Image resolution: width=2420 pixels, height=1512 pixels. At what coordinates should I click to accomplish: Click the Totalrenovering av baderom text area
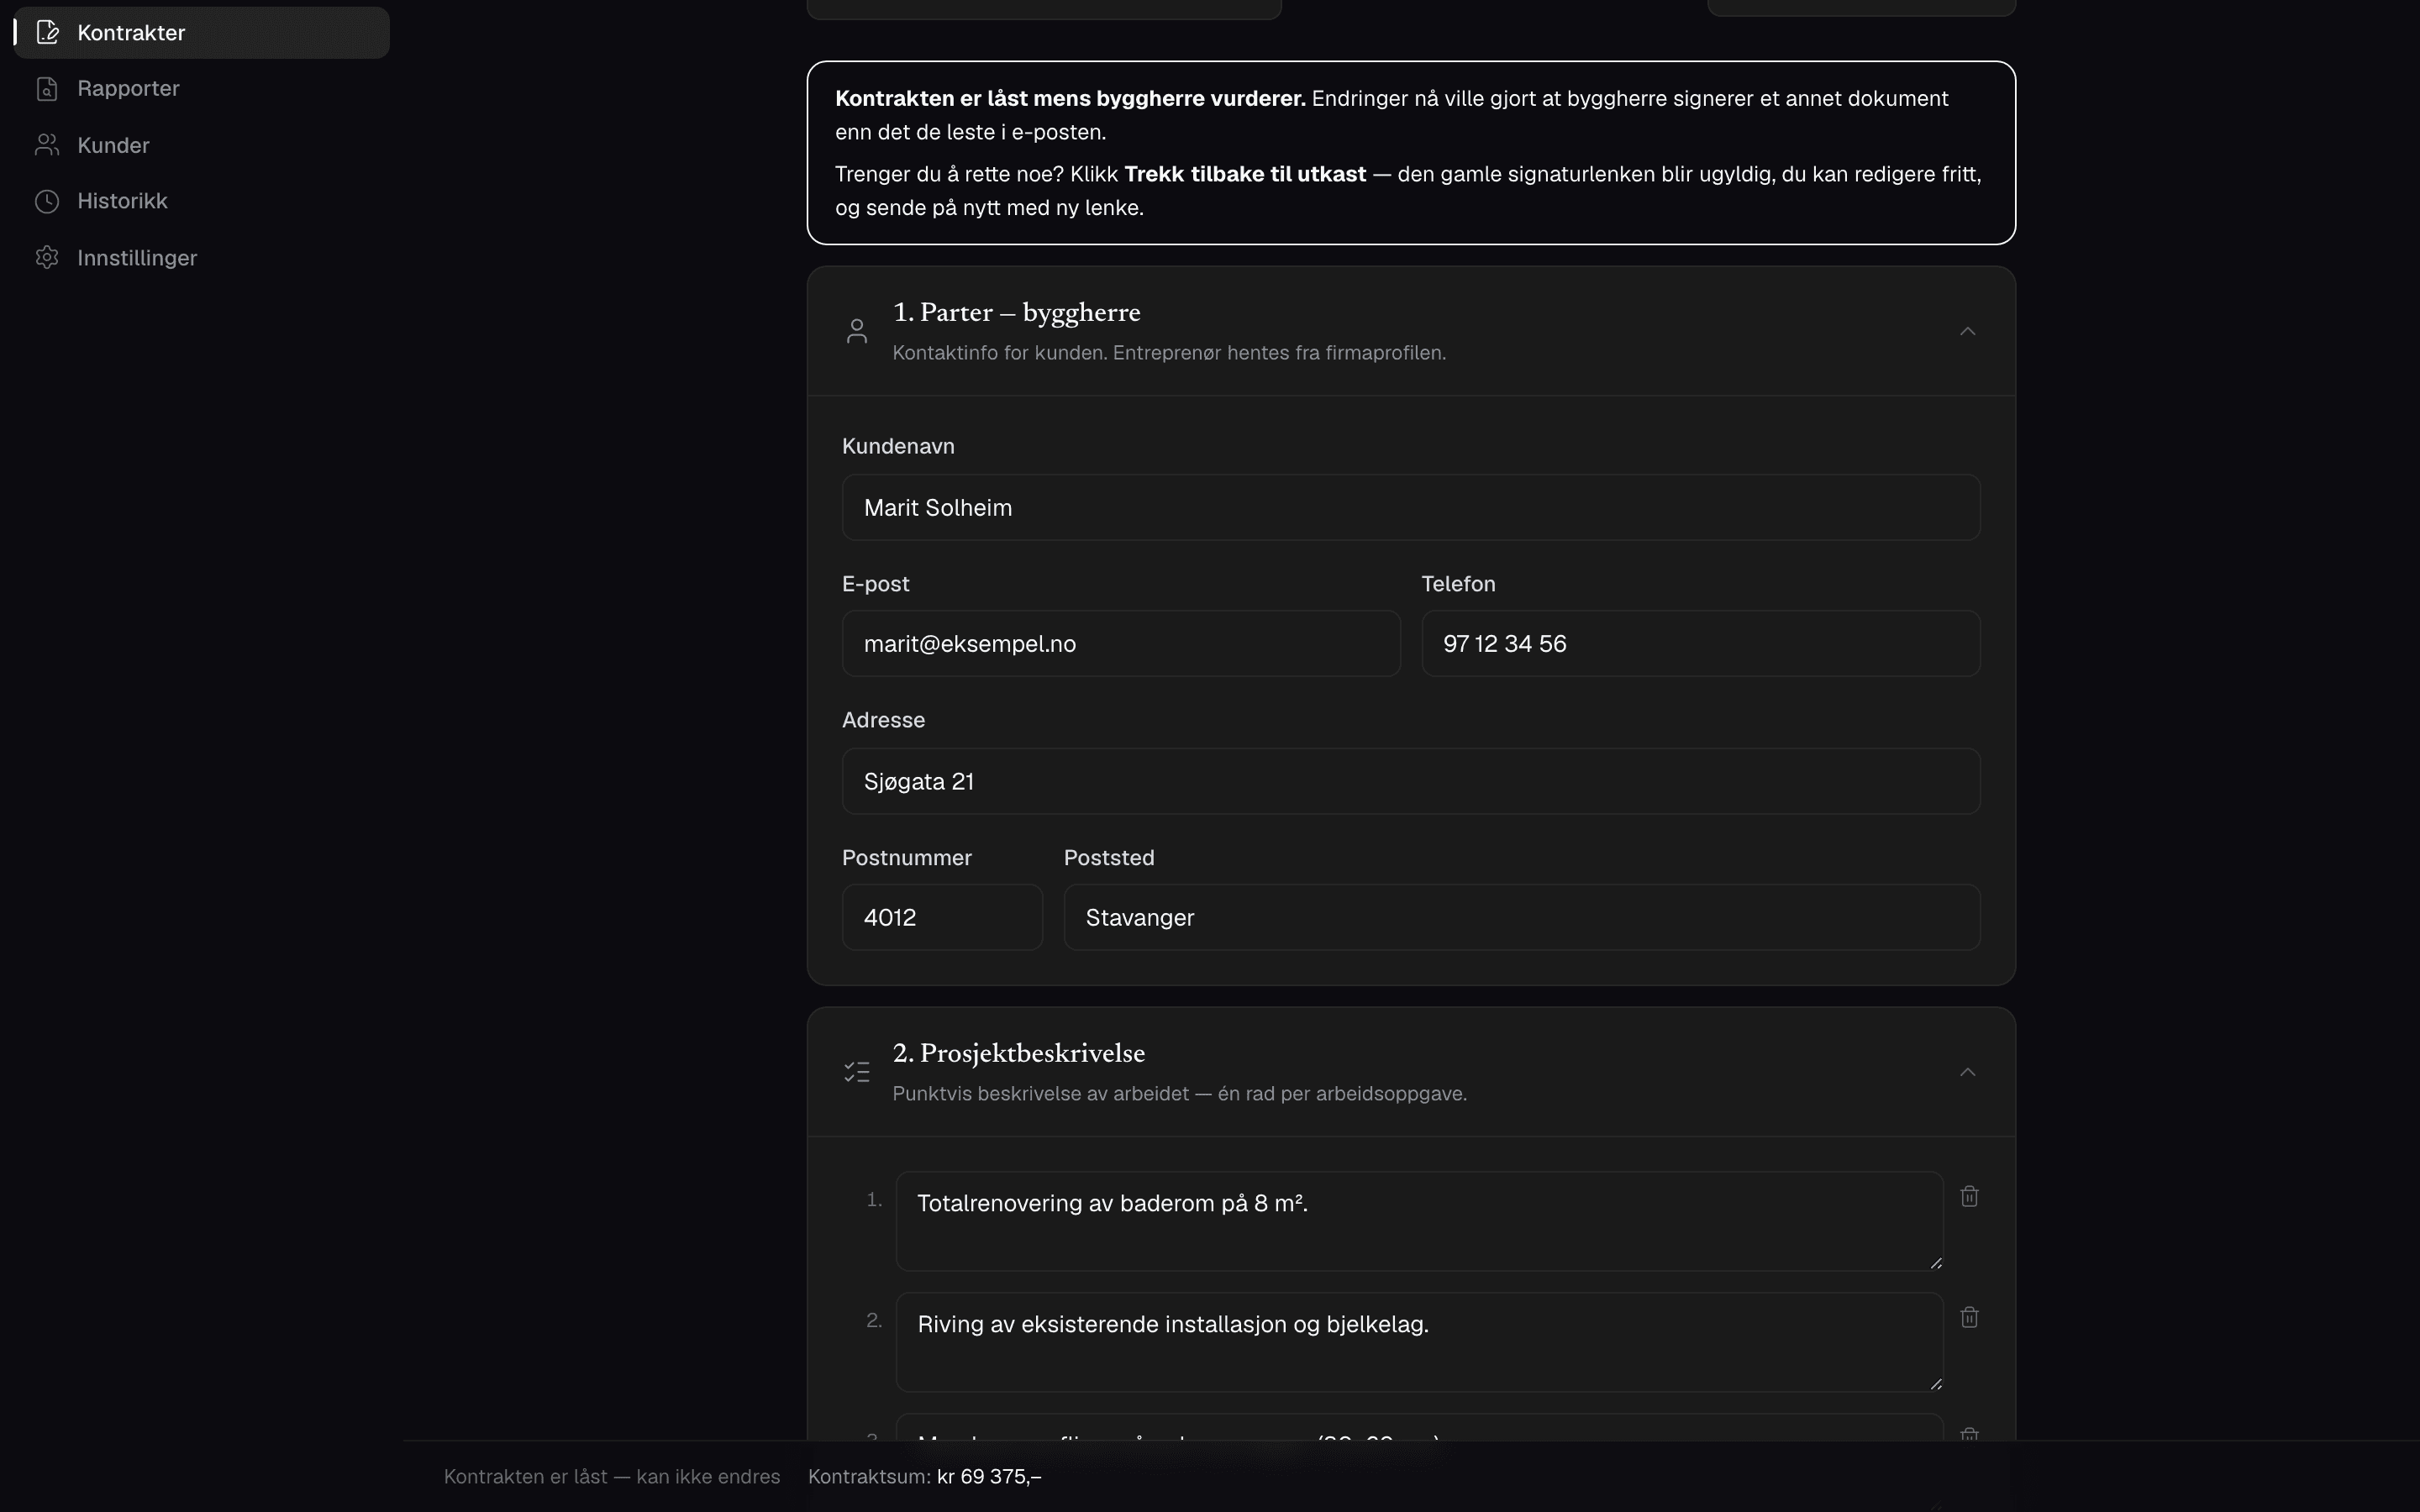tap(1419, 1221)
